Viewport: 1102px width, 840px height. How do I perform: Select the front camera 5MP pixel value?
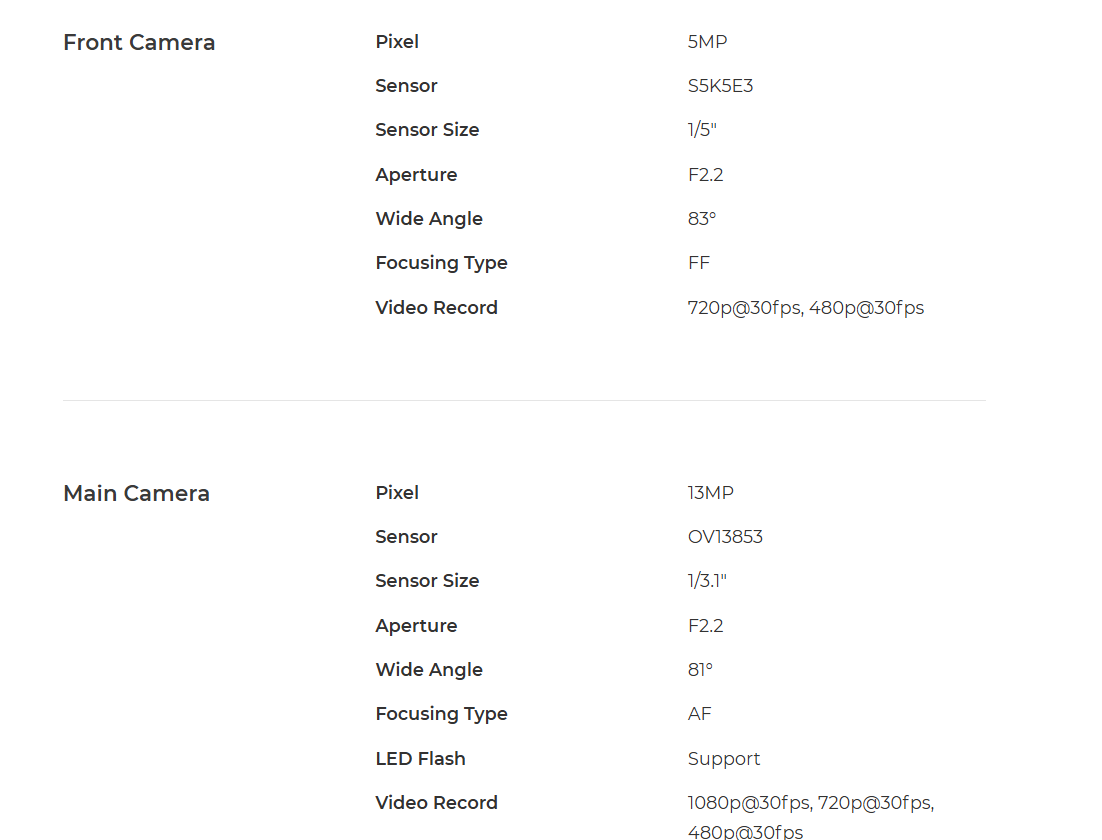tap(707, 41)
